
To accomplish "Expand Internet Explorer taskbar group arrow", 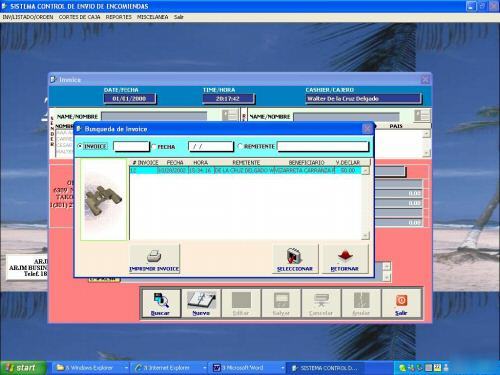I will [x=205, y=368].
